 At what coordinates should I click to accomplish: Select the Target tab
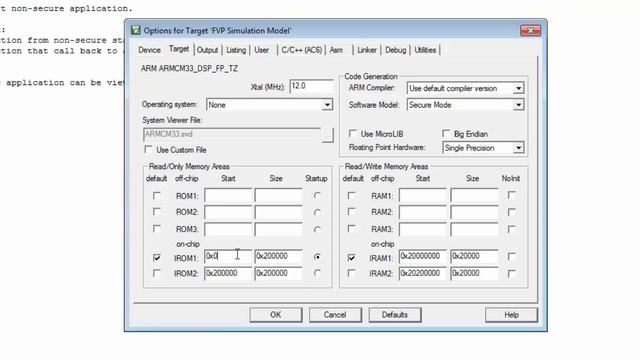point(179,49)
